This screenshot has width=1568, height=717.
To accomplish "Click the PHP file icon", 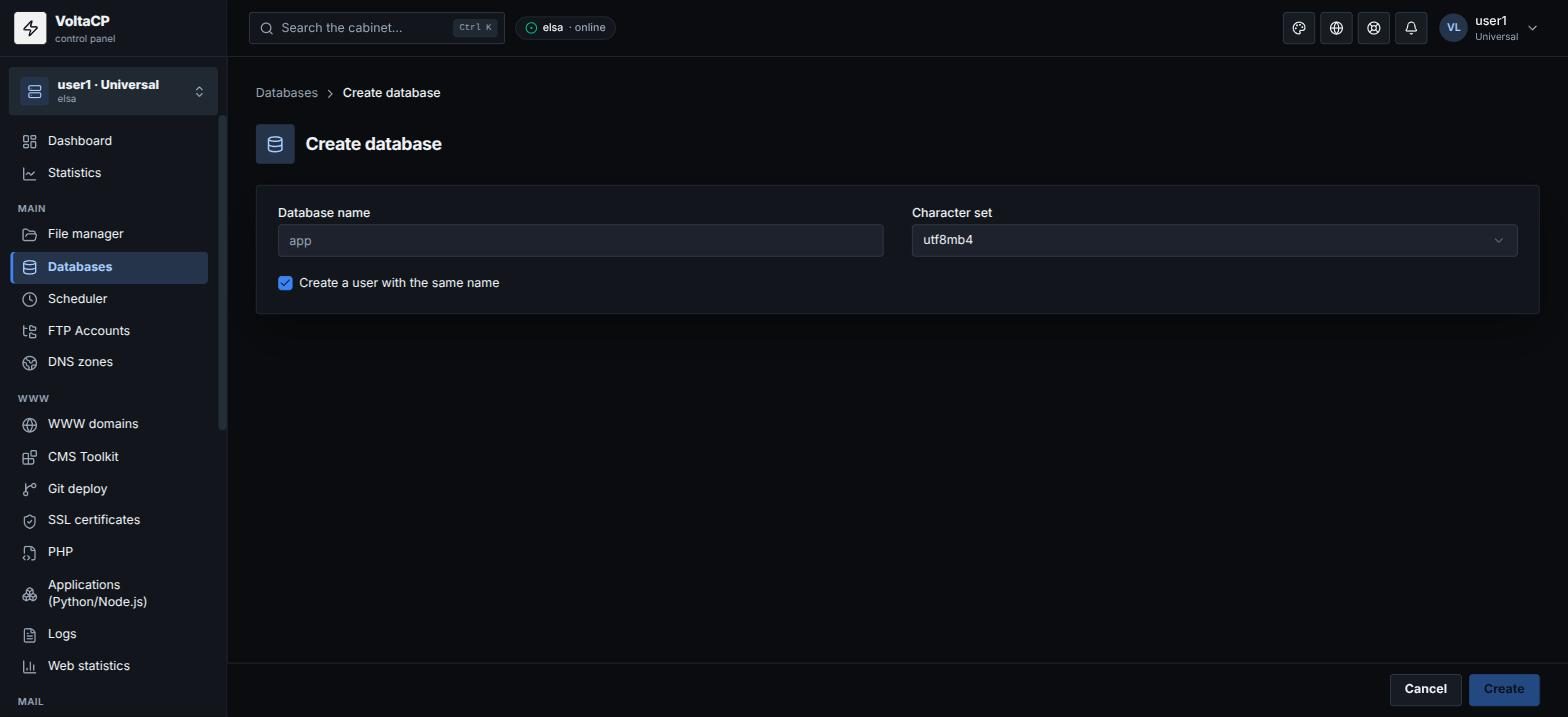I will point(30,552).
